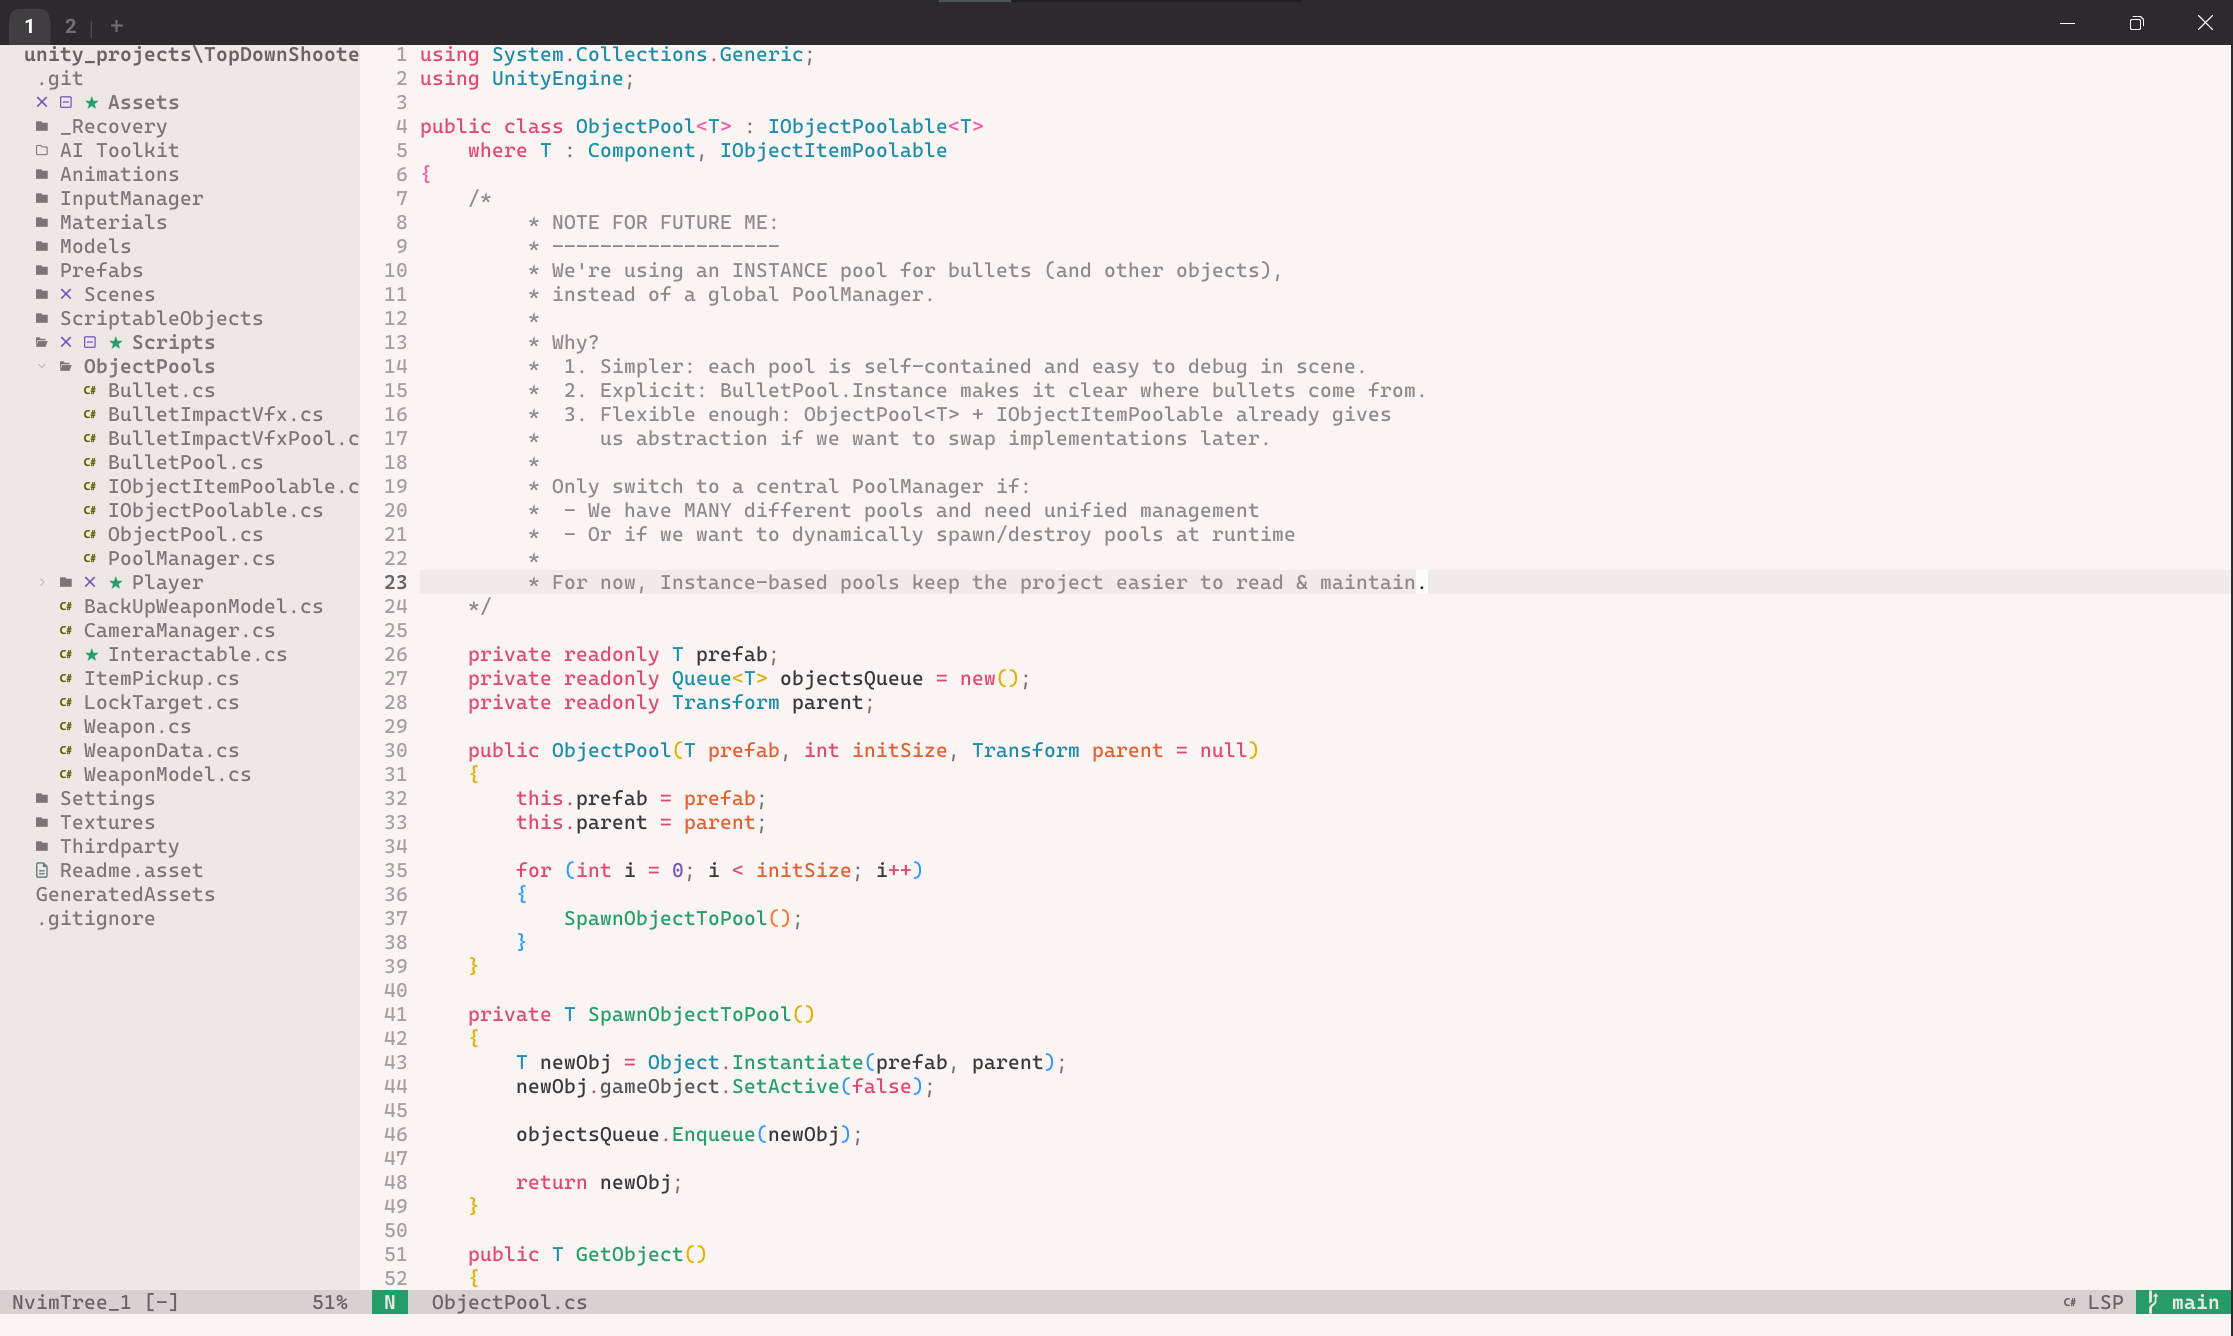The image size is (2233, 1336).
Task: Click the C# icon beside BulletImpactVfx.cs
Action: (x=90, y=415)
